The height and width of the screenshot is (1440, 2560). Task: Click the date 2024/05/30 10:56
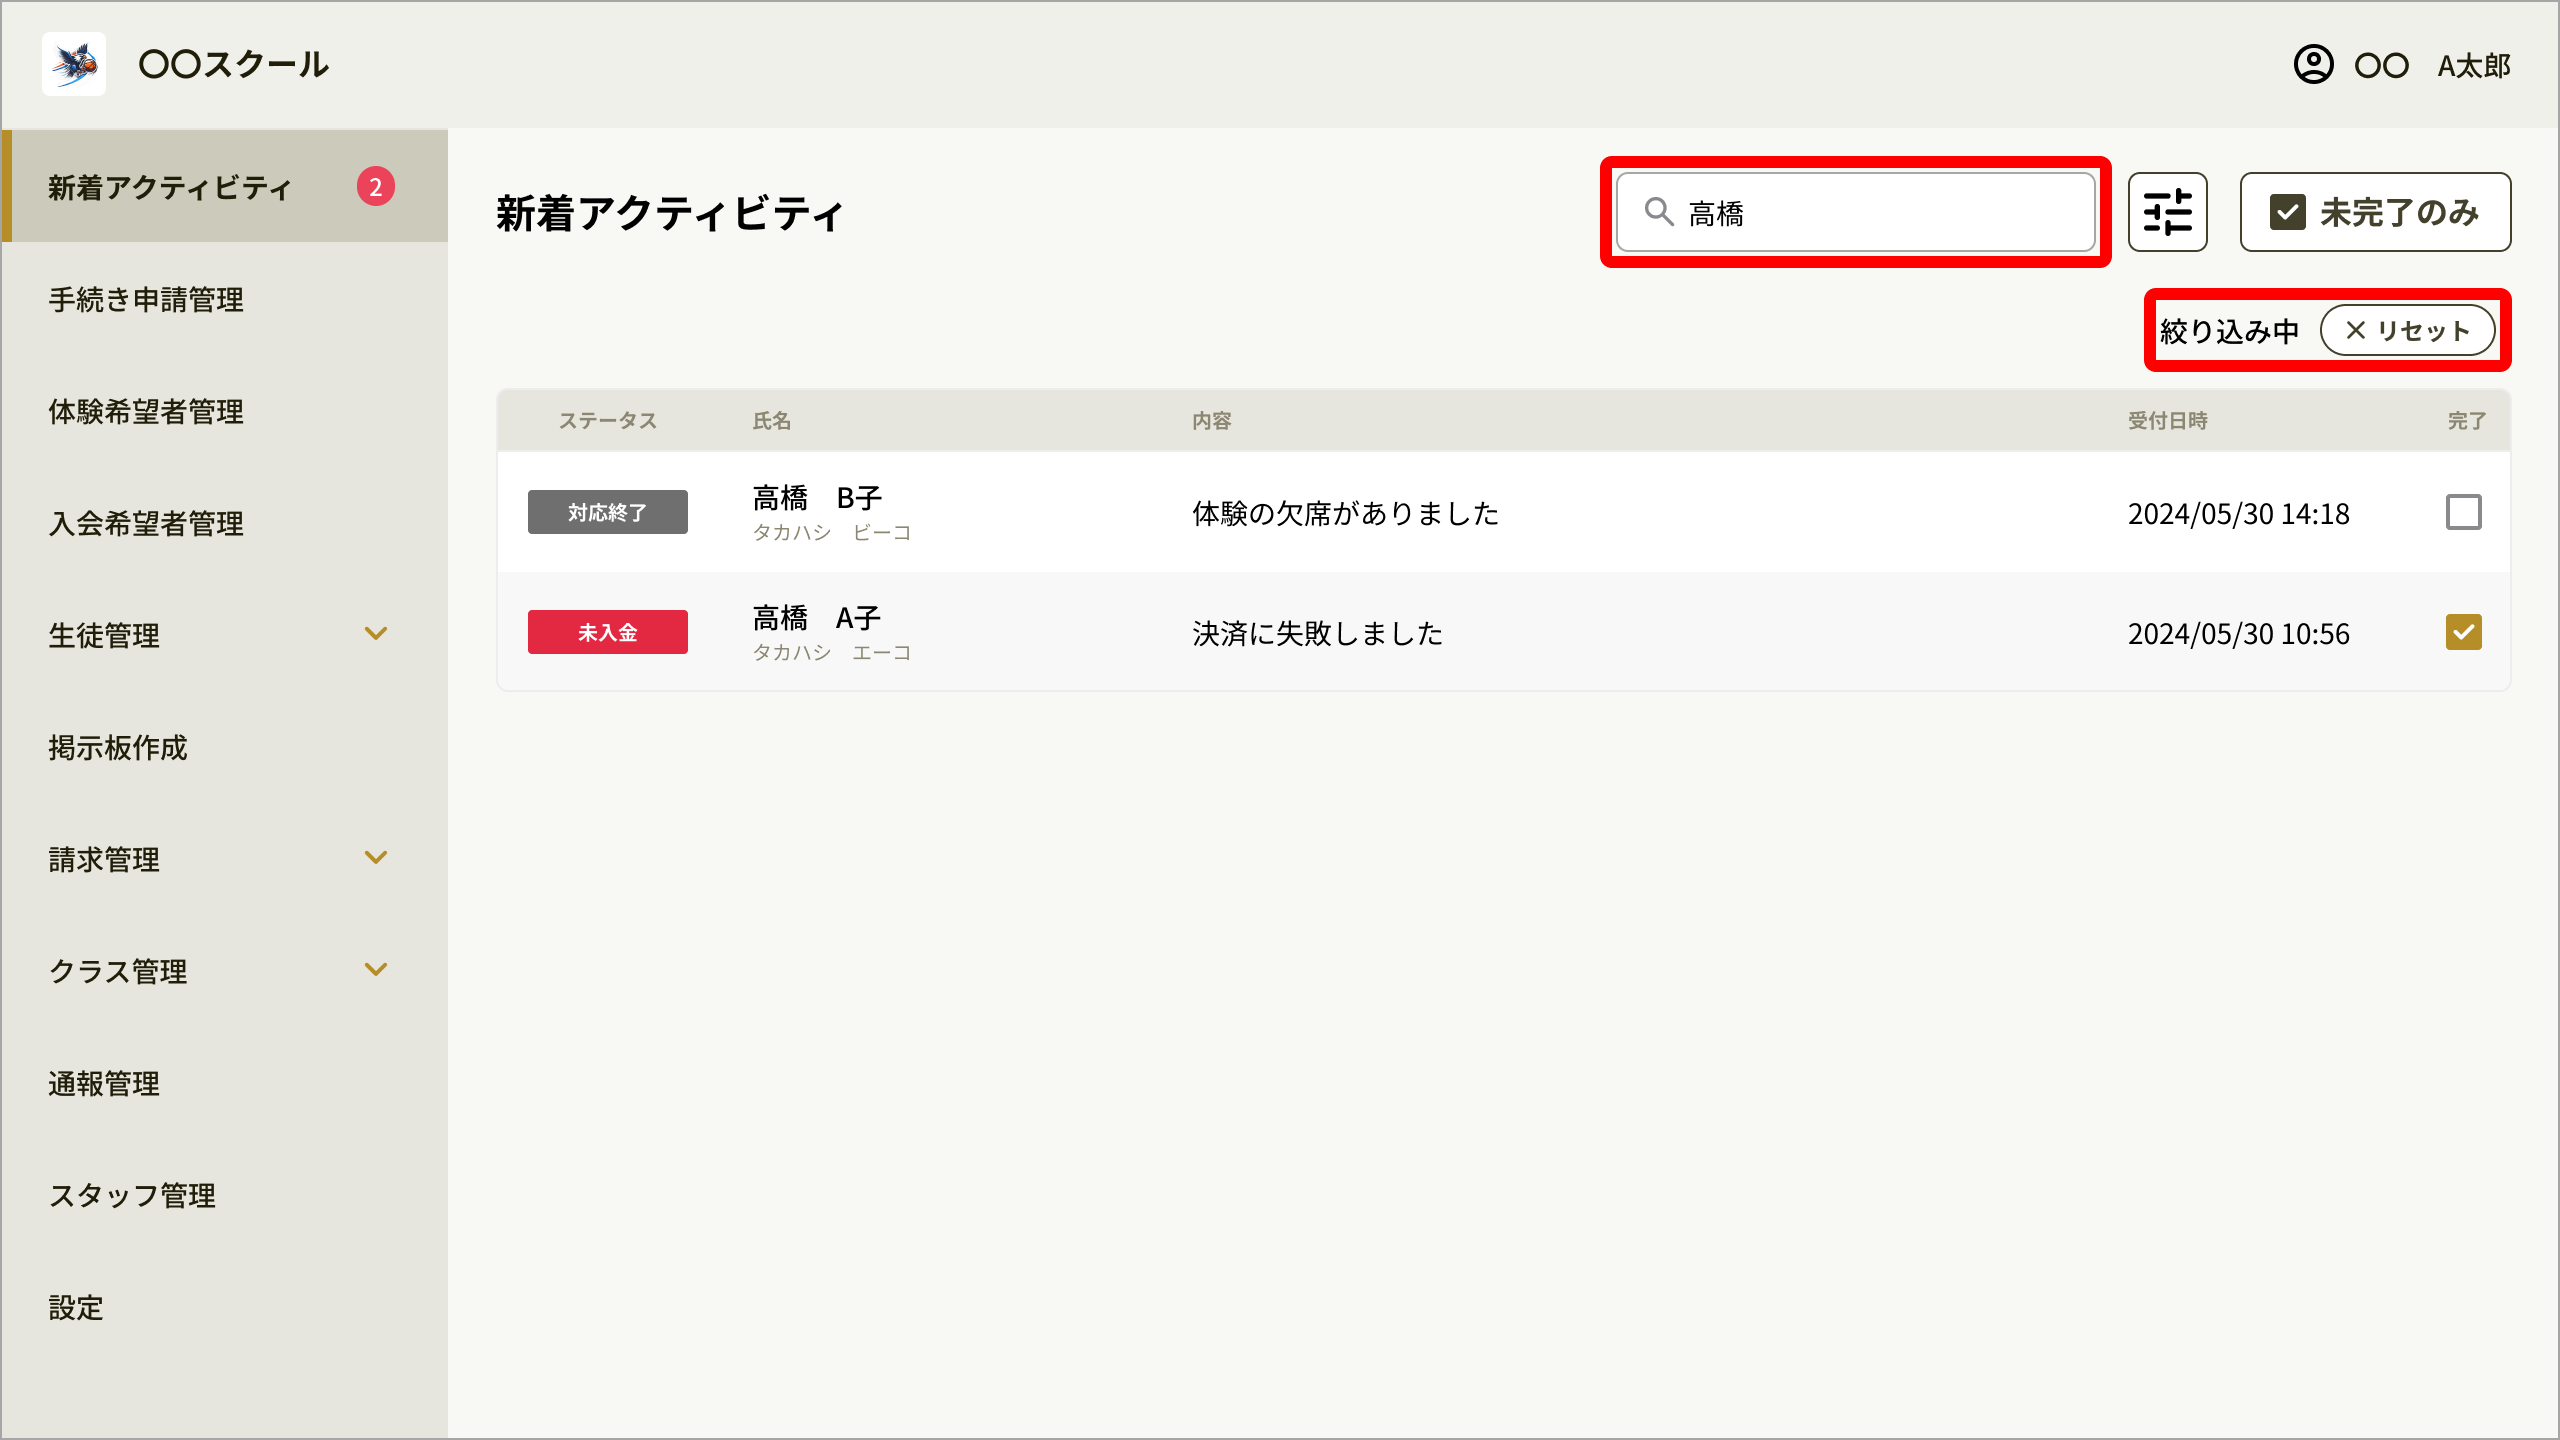pos(2238,634)
